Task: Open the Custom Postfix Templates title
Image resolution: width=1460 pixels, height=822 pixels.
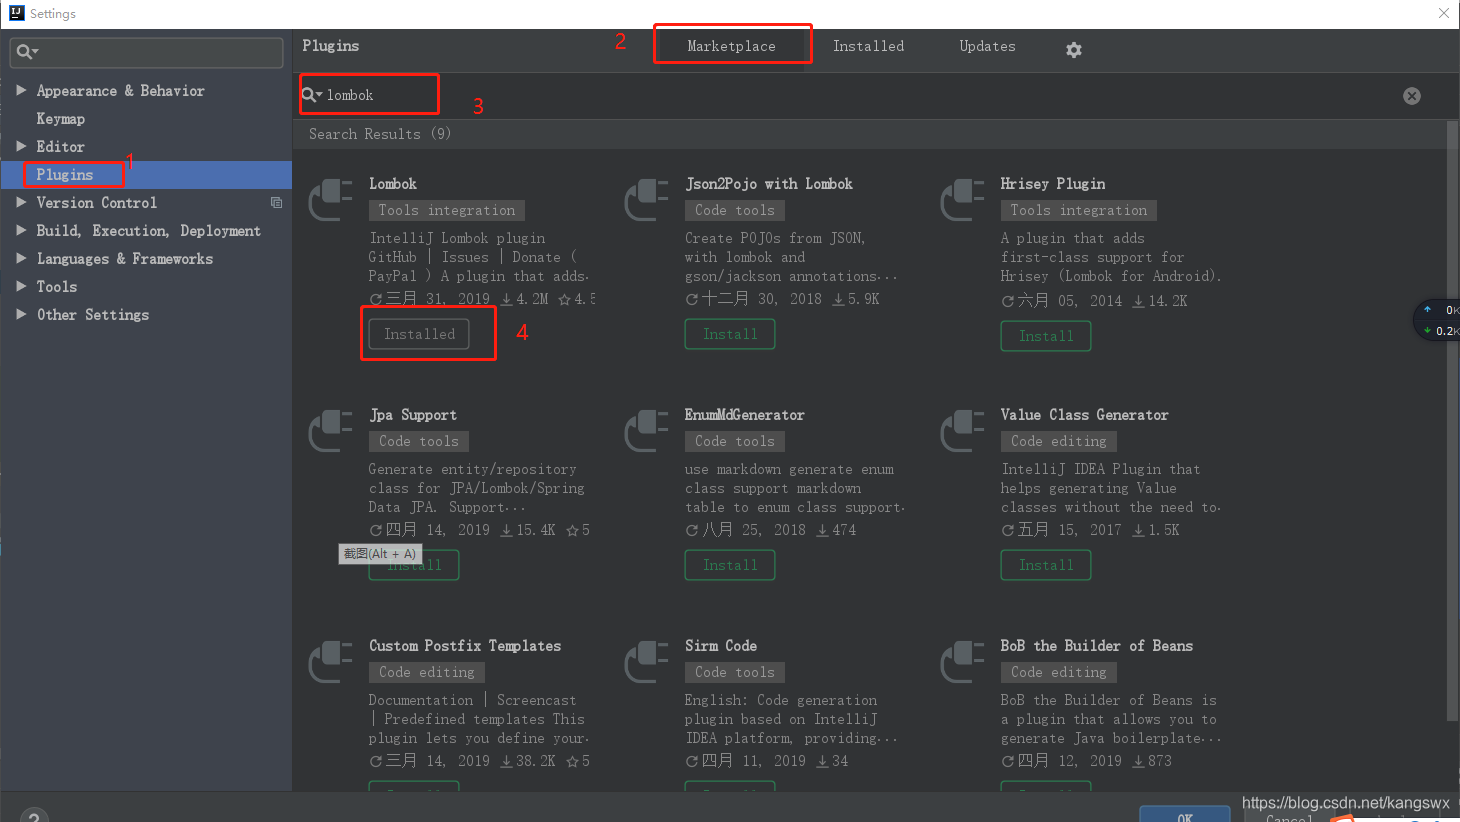Action: pos(465,646)
